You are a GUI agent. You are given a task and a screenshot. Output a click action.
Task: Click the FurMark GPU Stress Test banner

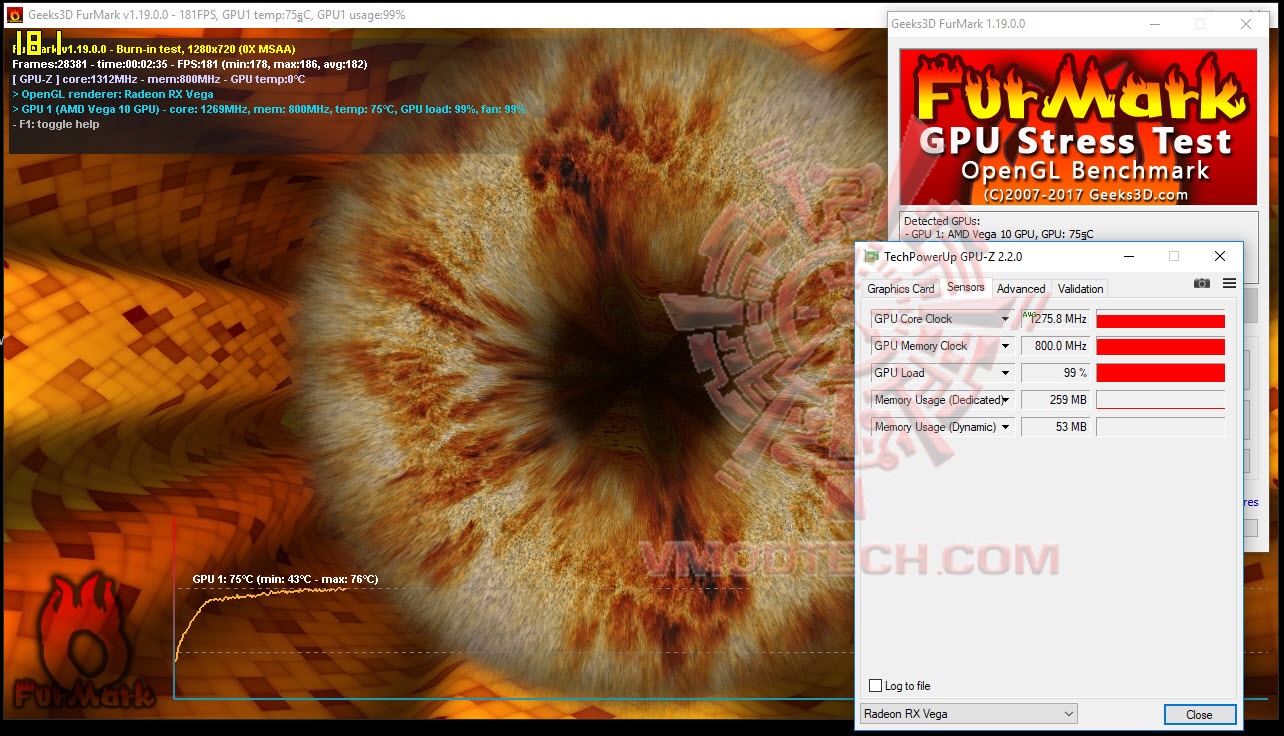[1078, 127]
